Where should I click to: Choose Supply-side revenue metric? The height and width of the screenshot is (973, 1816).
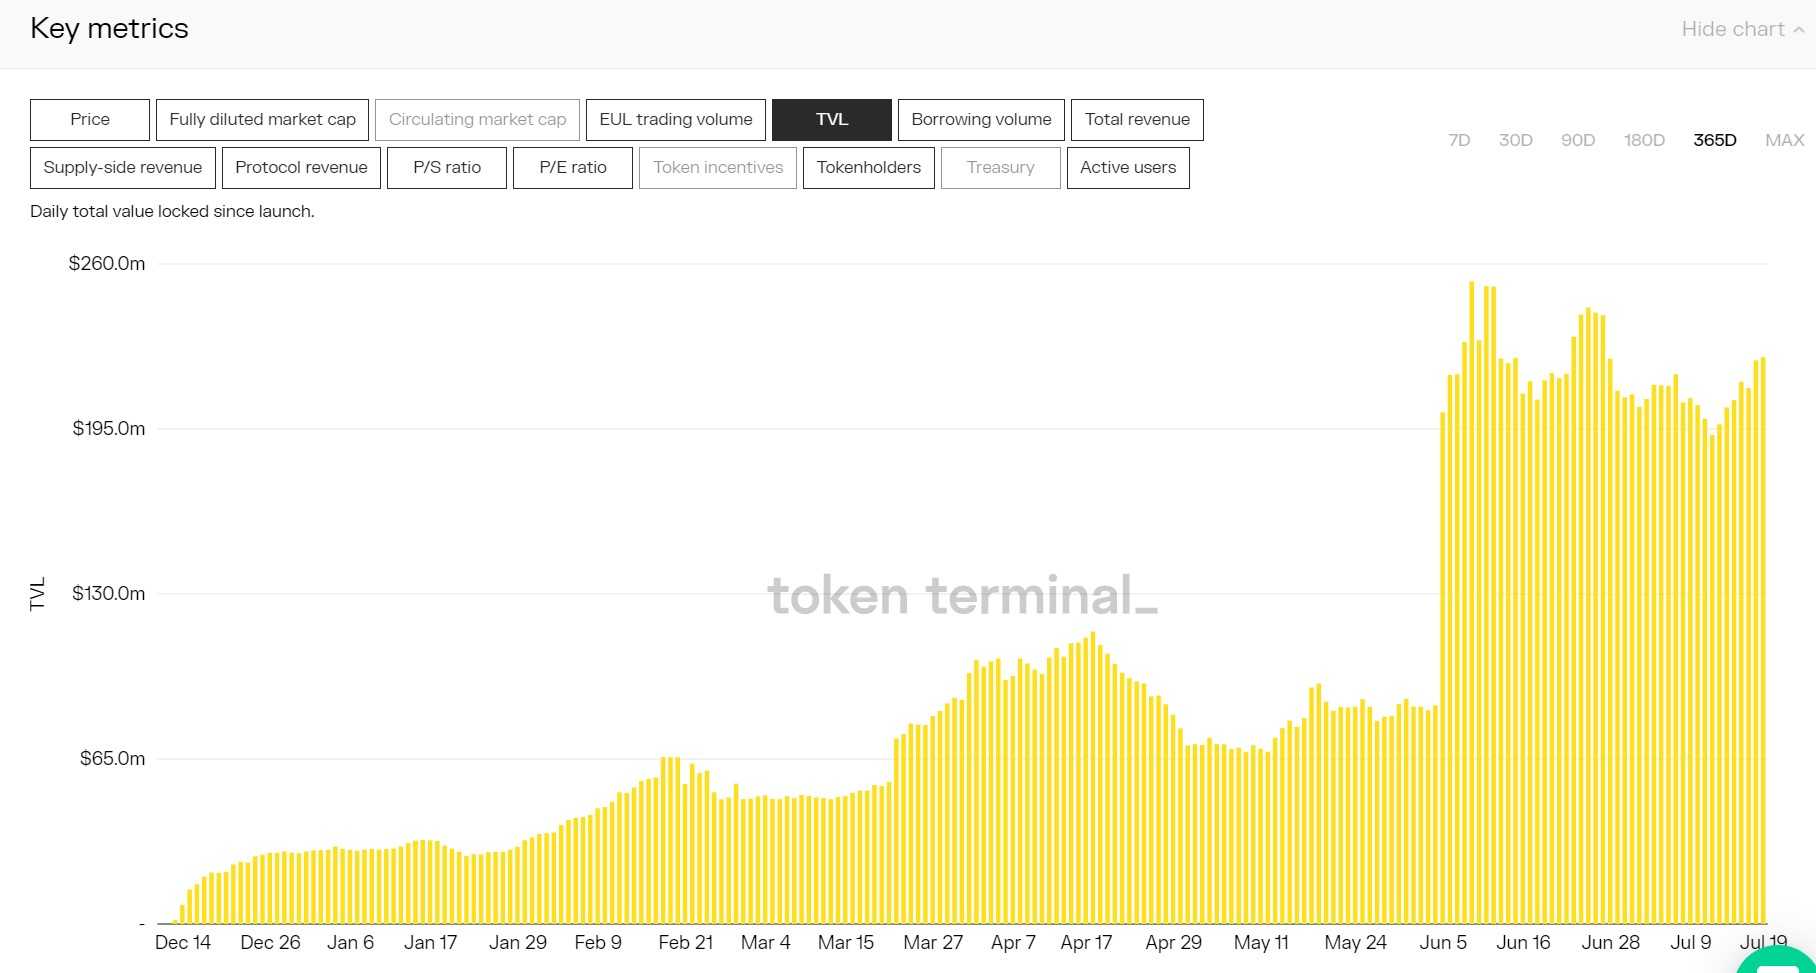(122, 168)
